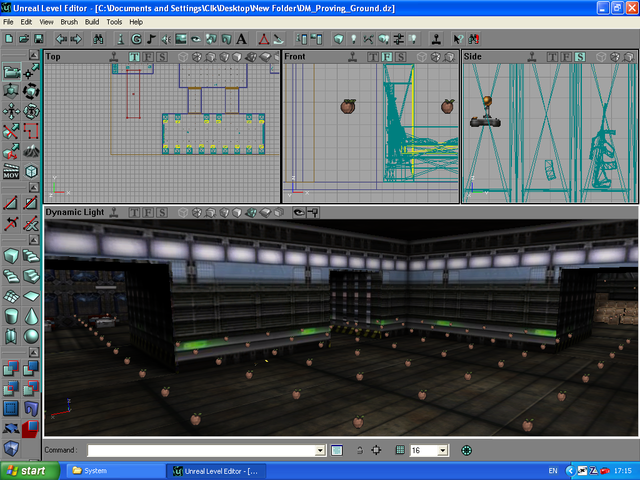The image size is (640, 480).
Task: Click the Cone brush builder
Action: [x=32, y=315]
